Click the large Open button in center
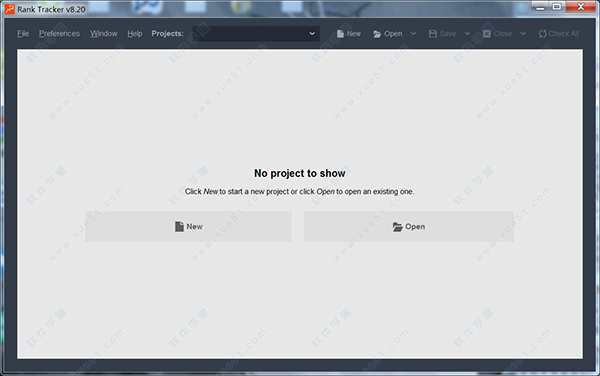600x376 pixels. pyautogui.click(x=409, y=226)
